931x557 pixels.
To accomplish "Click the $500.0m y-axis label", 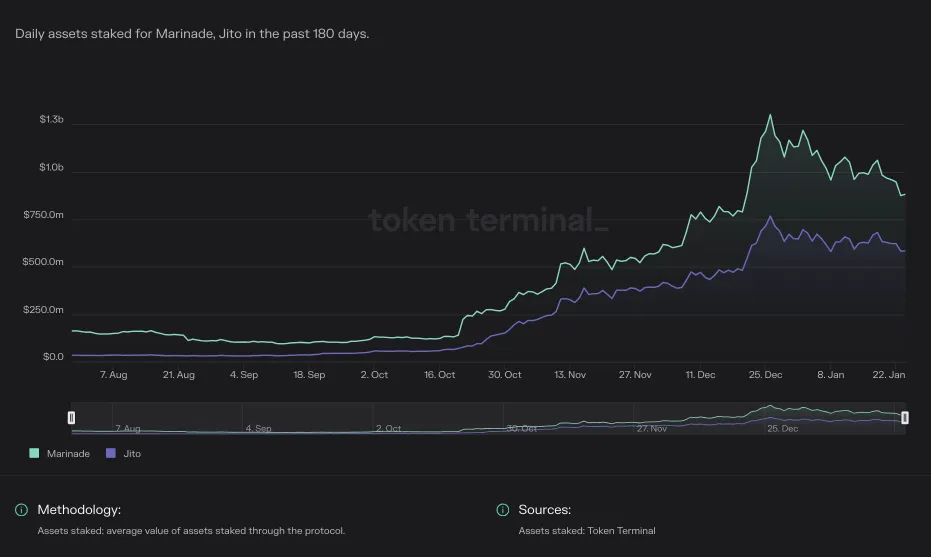I will pyautogui.click(x=43, y=262).
